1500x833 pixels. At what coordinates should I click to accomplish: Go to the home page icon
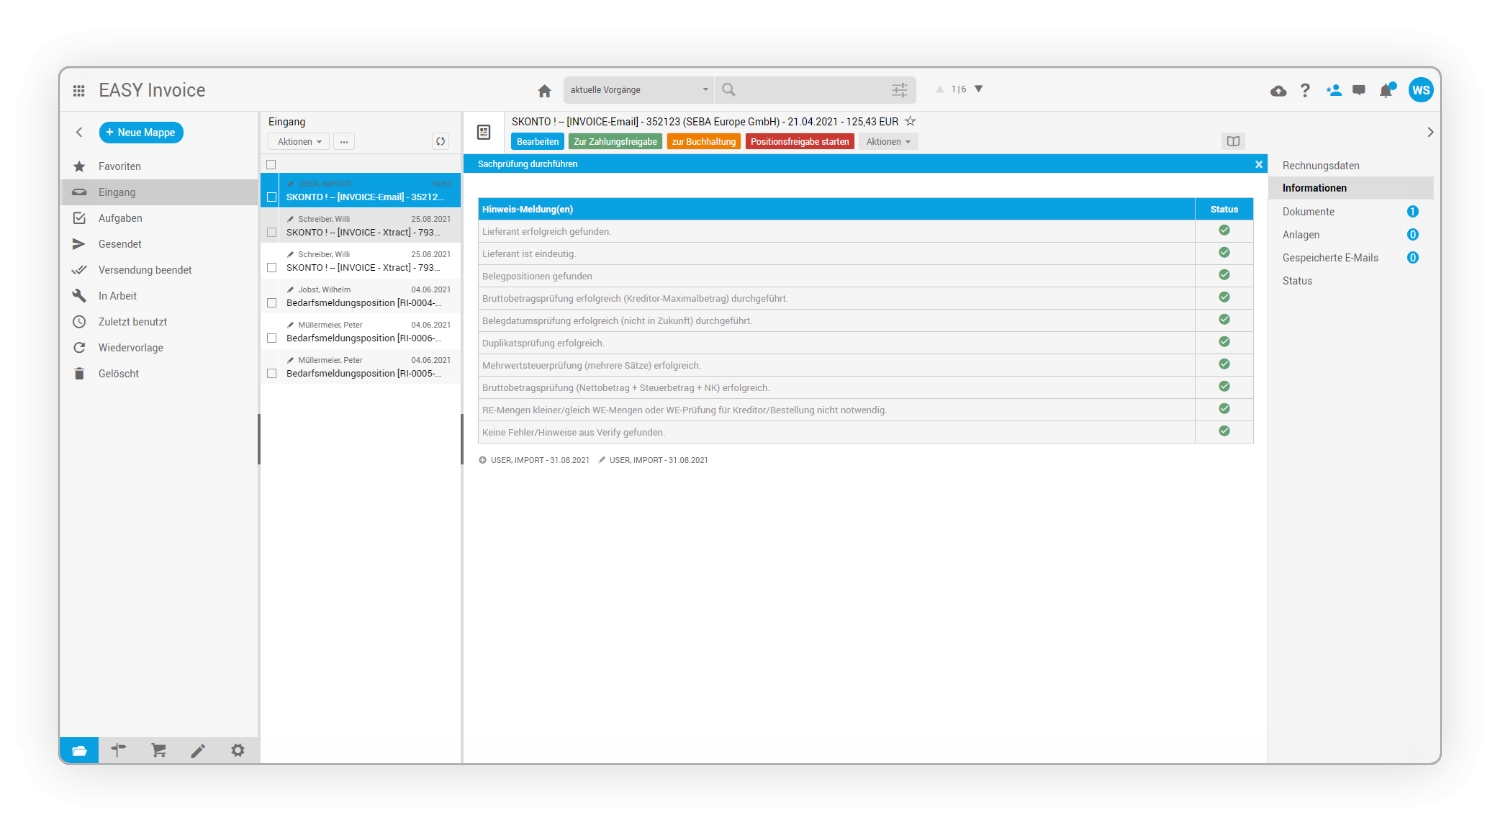point(544,90)
